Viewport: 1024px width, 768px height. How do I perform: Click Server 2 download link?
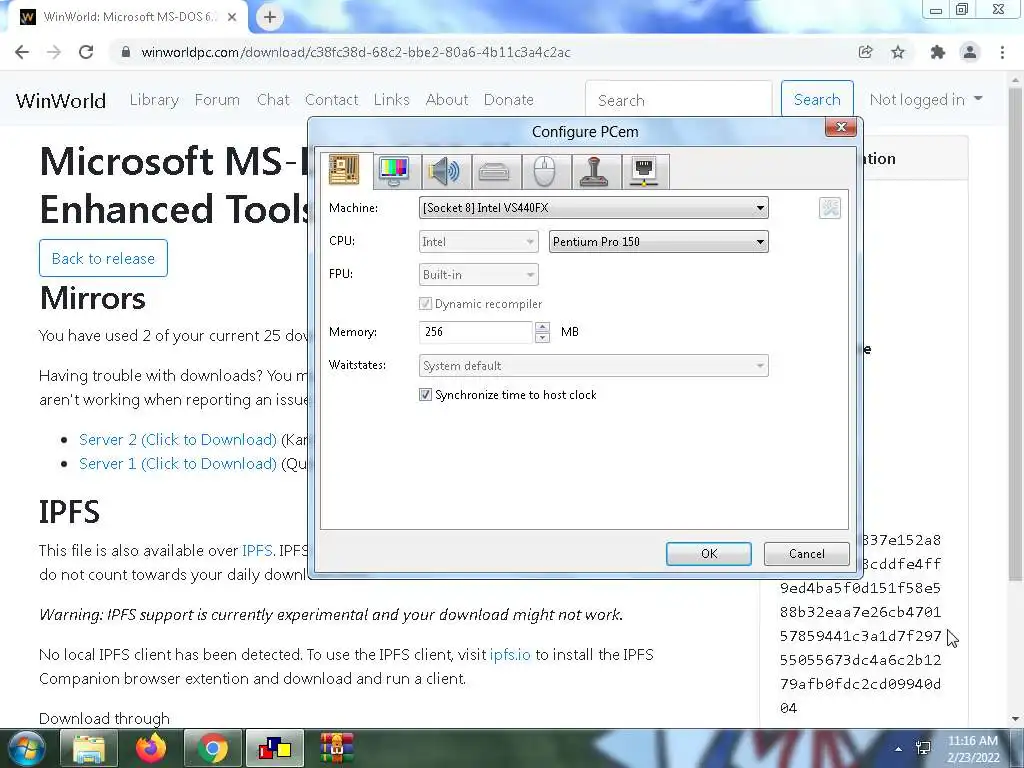tap(178, 440)
